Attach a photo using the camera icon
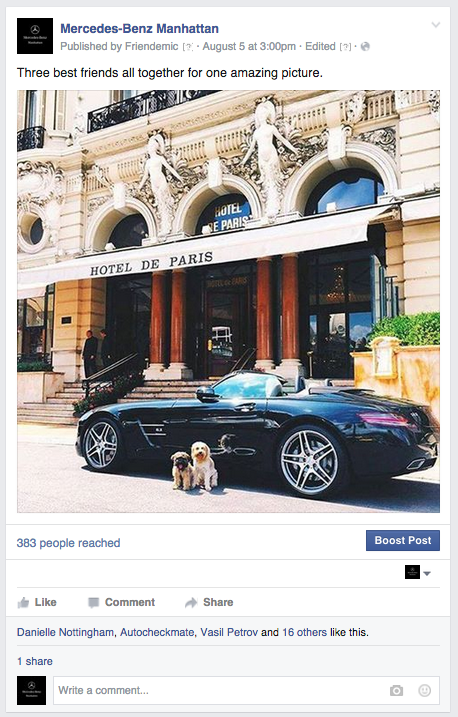458x717 pixels. [396, 690]
